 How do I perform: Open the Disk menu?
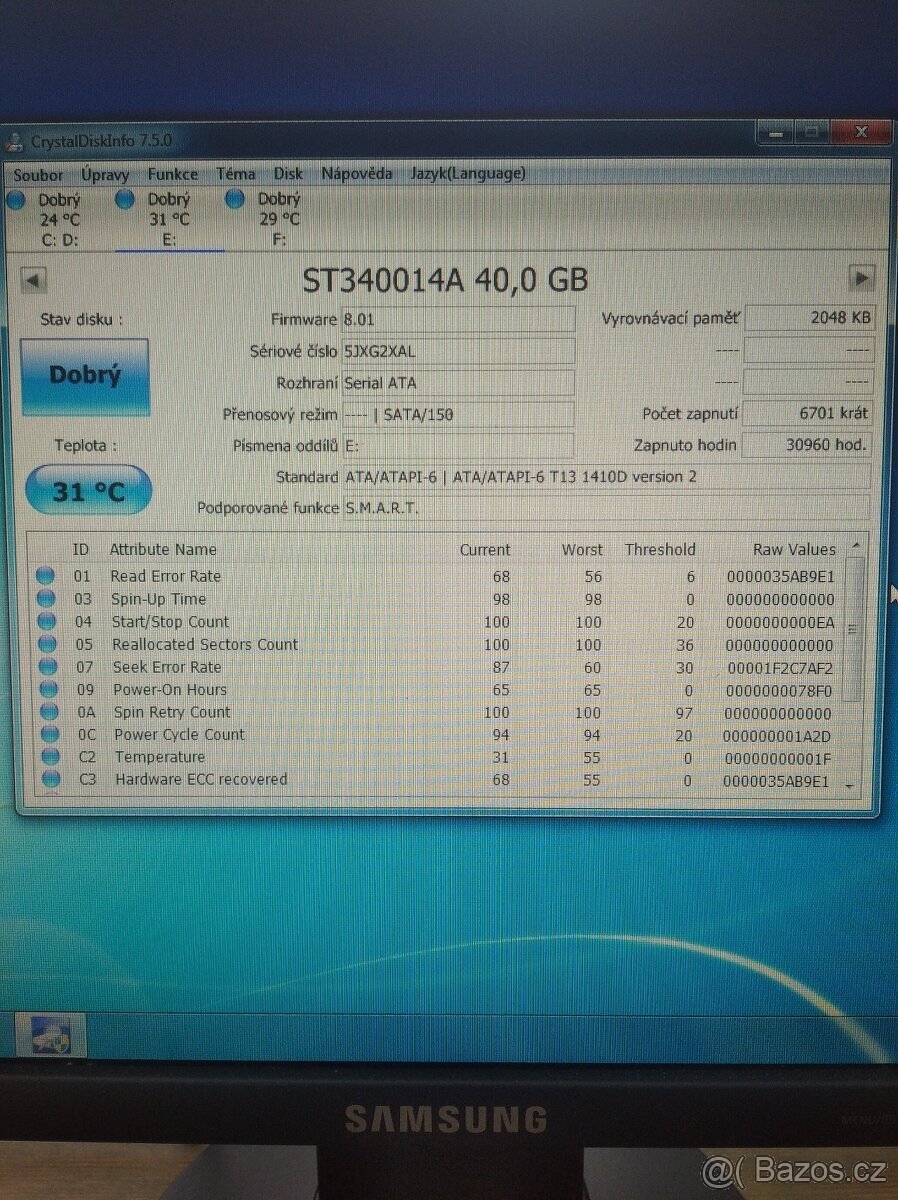click(287, 173)
